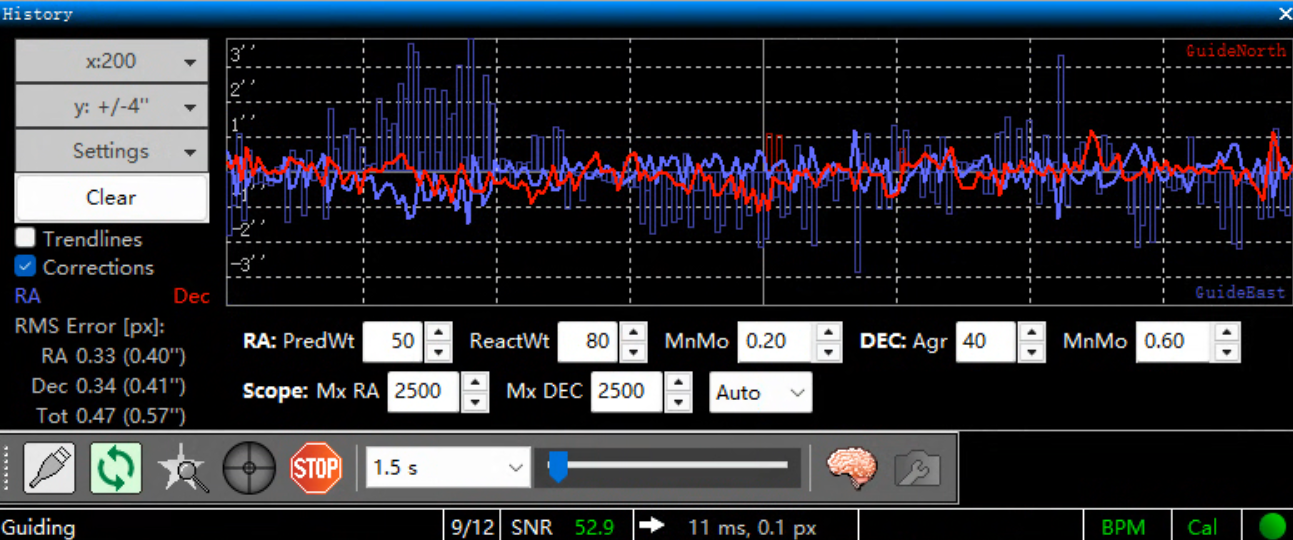1293x540 pixels.
Task: Click the Cal status label
Action: tap(1202, 527)
